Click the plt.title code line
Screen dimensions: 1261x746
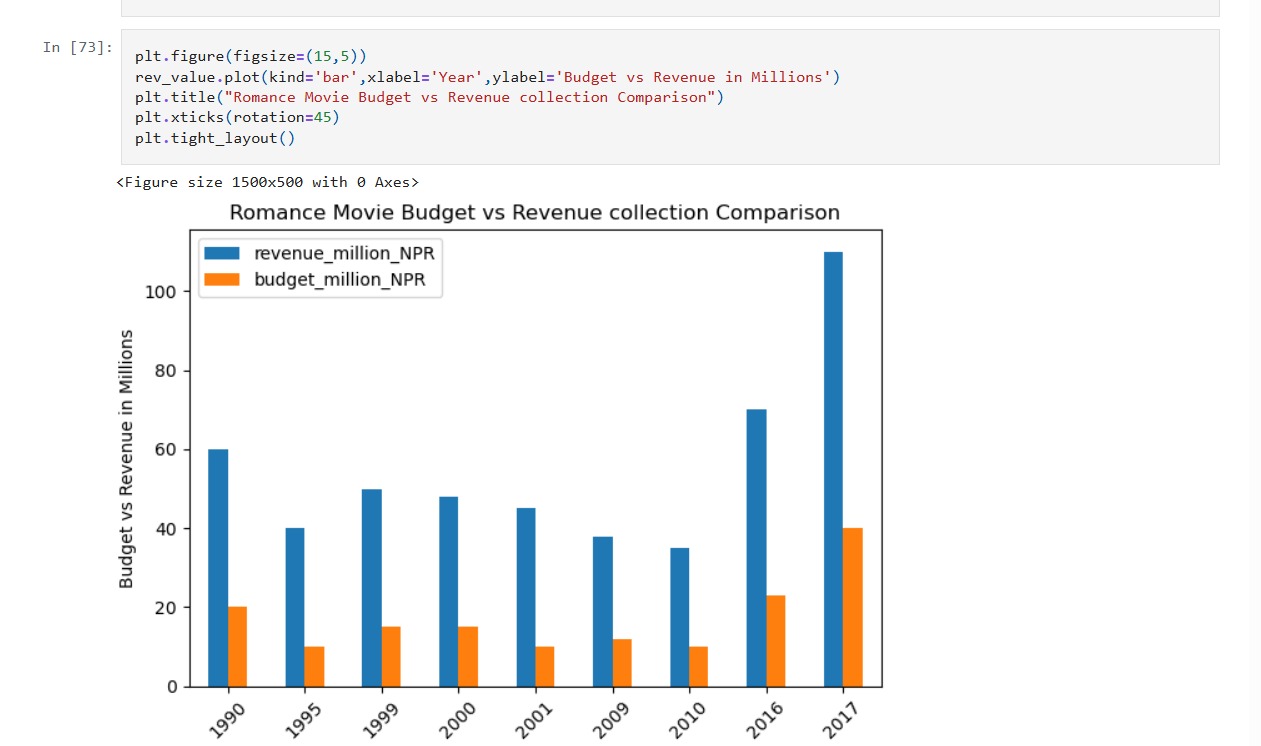click(429, 97)
